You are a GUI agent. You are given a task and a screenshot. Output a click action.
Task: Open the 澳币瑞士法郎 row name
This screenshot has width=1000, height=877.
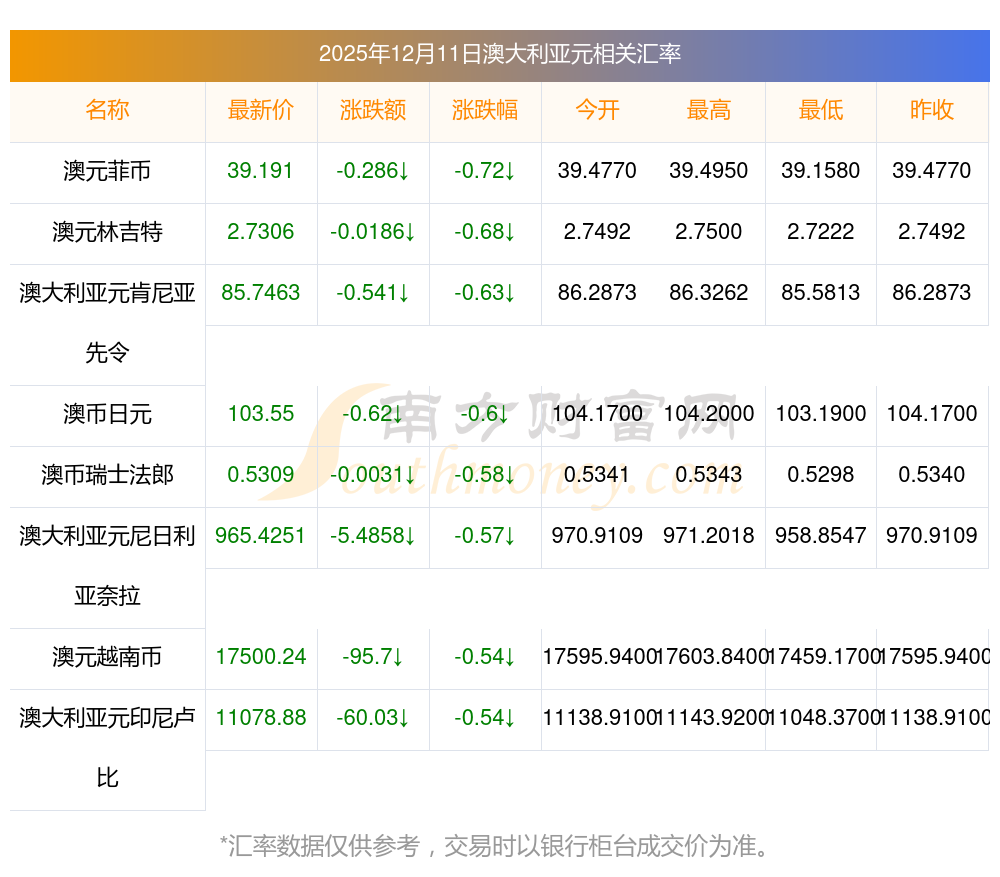(x=107, y=475)
